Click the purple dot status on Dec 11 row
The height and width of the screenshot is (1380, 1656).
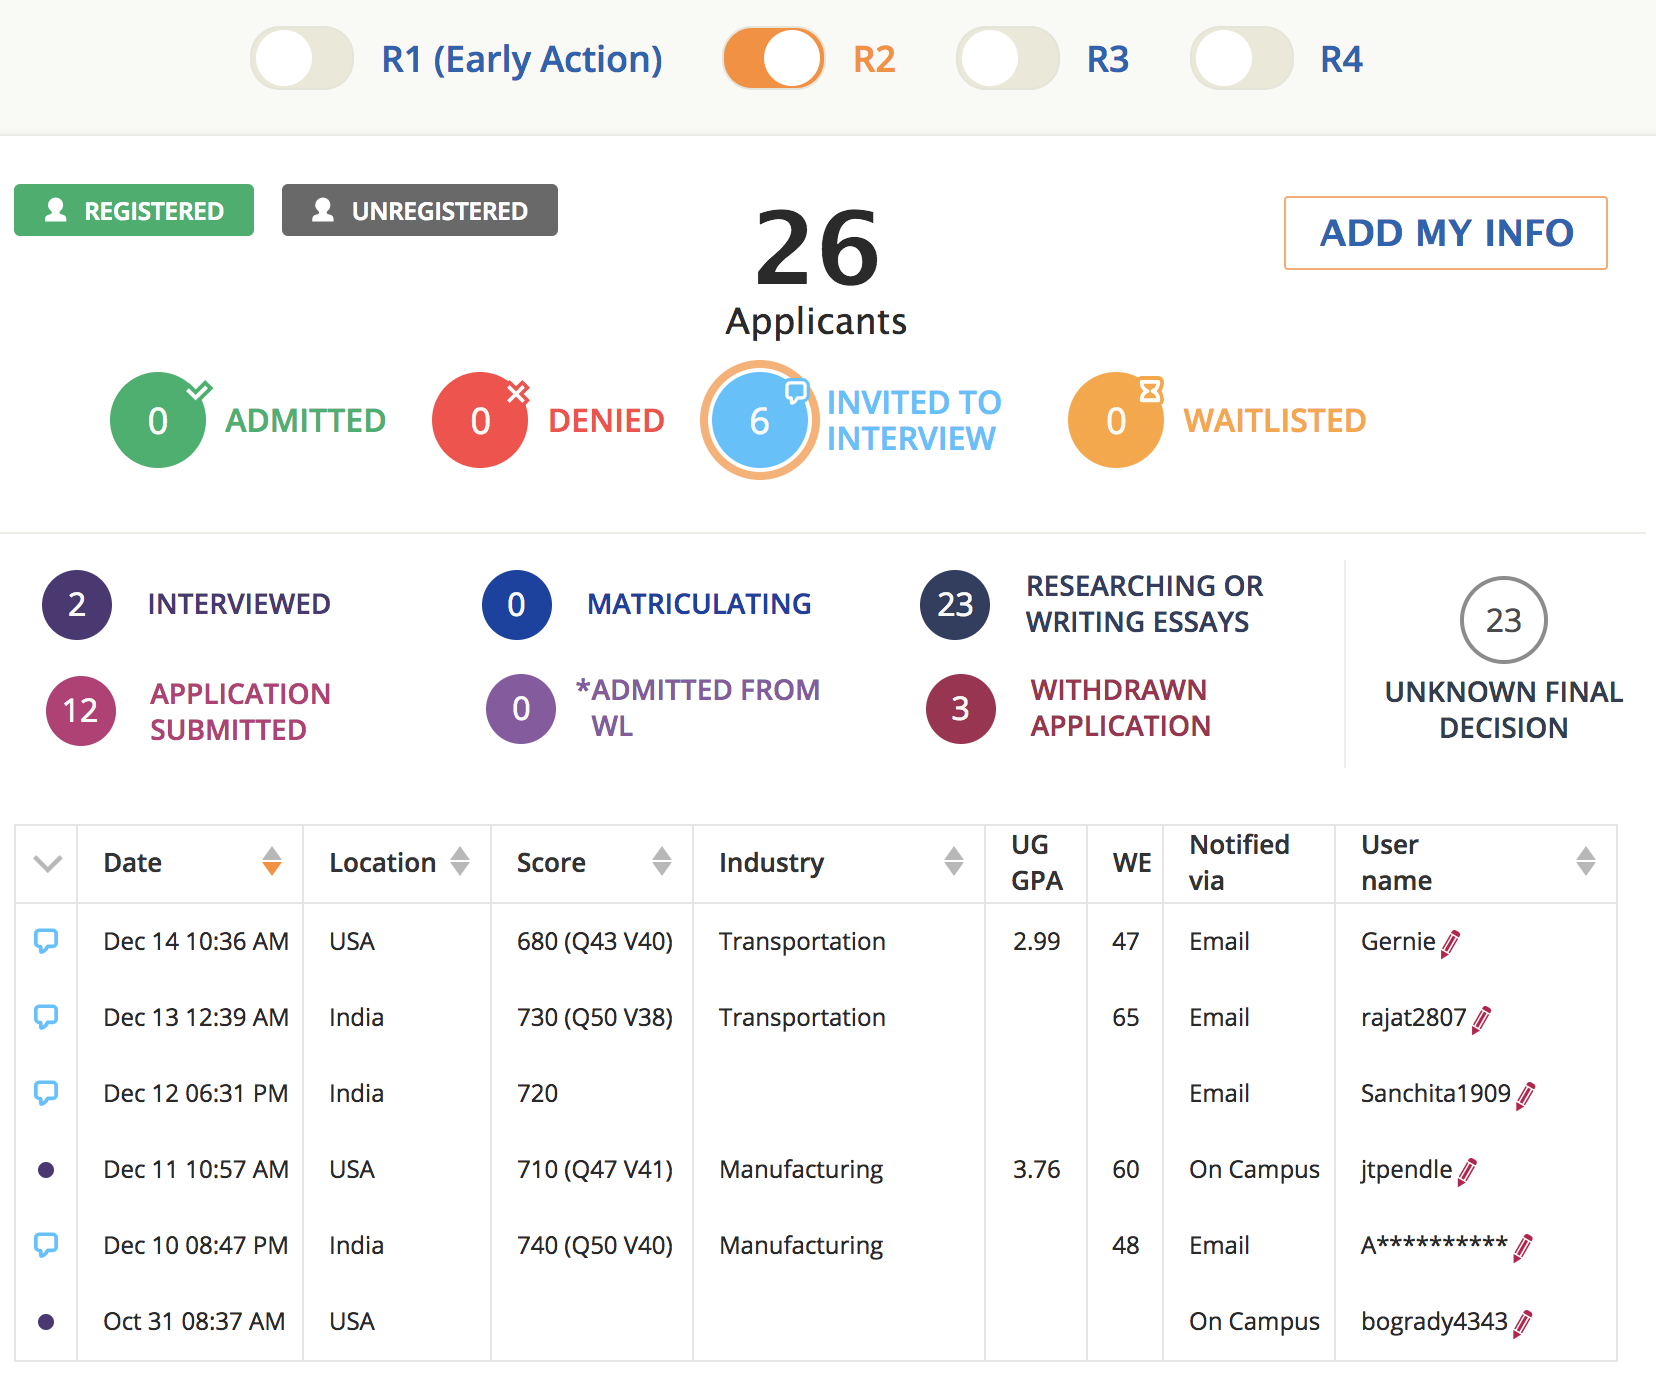46,1170
